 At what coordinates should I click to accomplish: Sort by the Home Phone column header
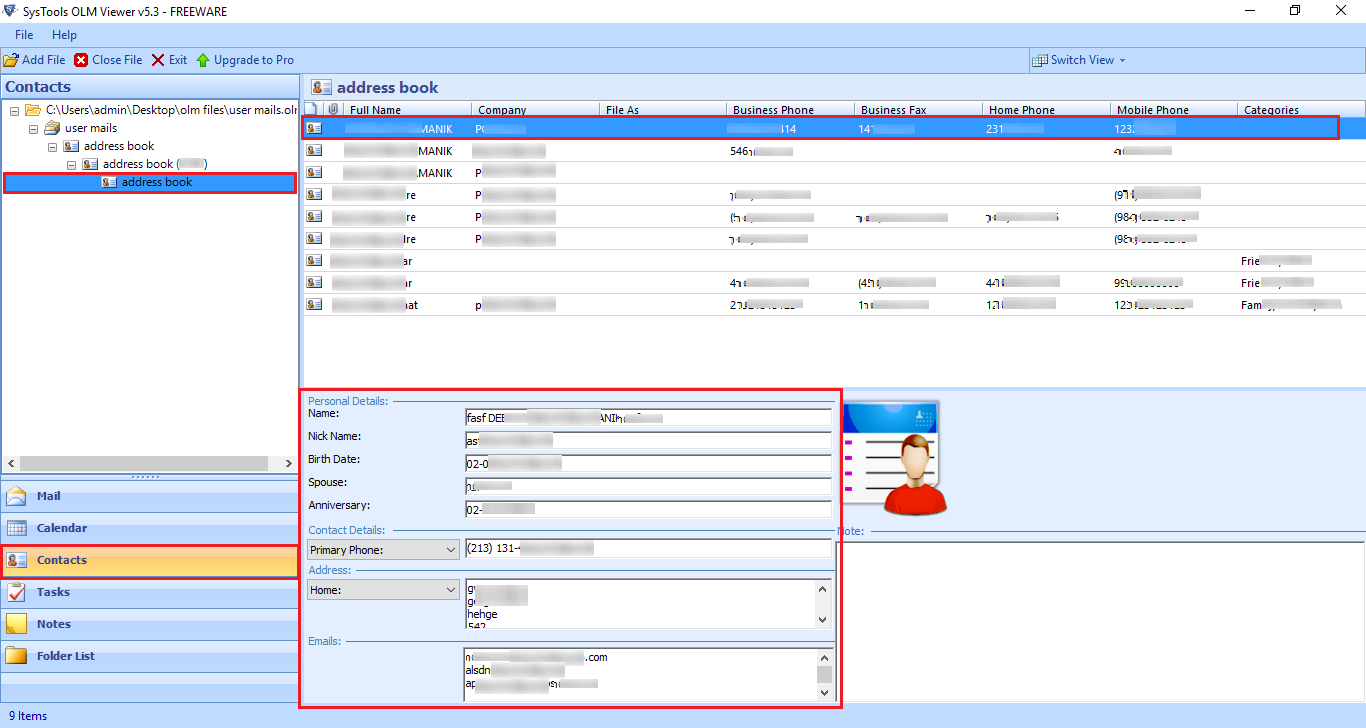pyautogui.click(x=1047, y=110)
